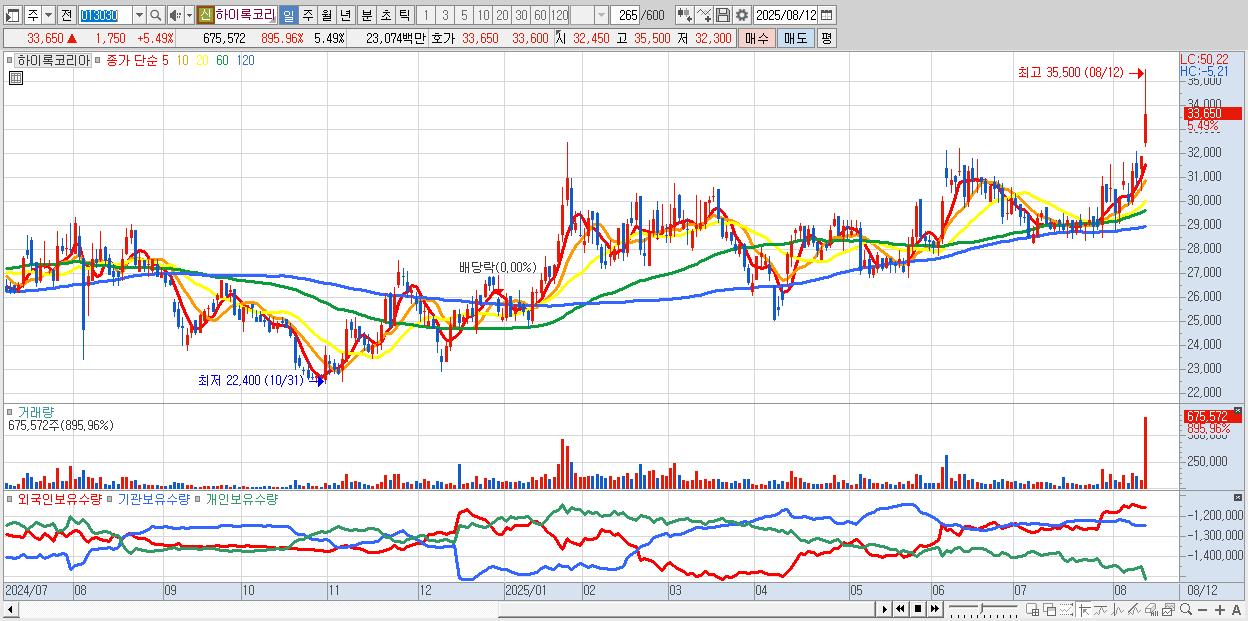Click the yellow 20 moving average label

point(202,61)
